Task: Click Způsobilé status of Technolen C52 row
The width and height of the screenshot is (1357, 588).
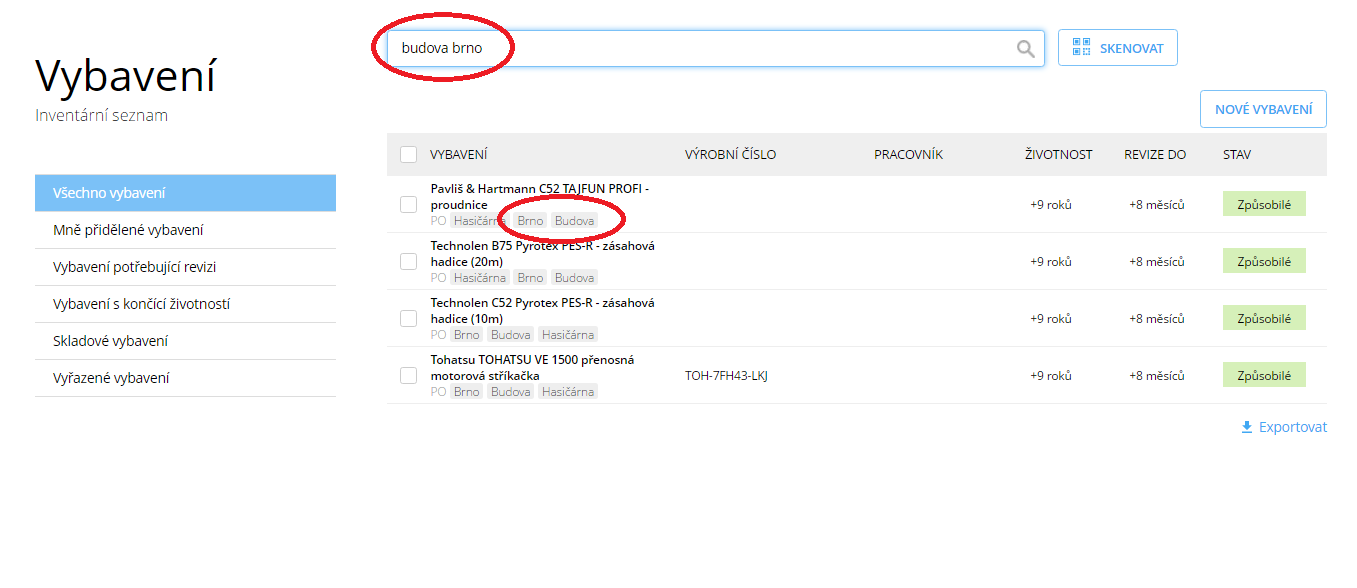Action: coord(1264,318)
